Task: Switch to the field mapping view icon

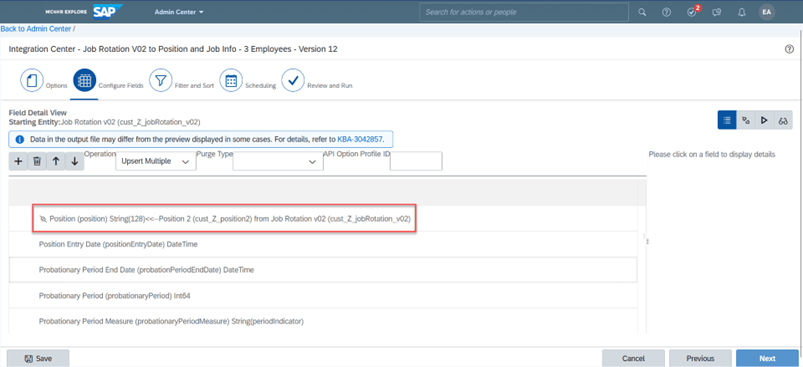Action: click(x=746, y=120)
